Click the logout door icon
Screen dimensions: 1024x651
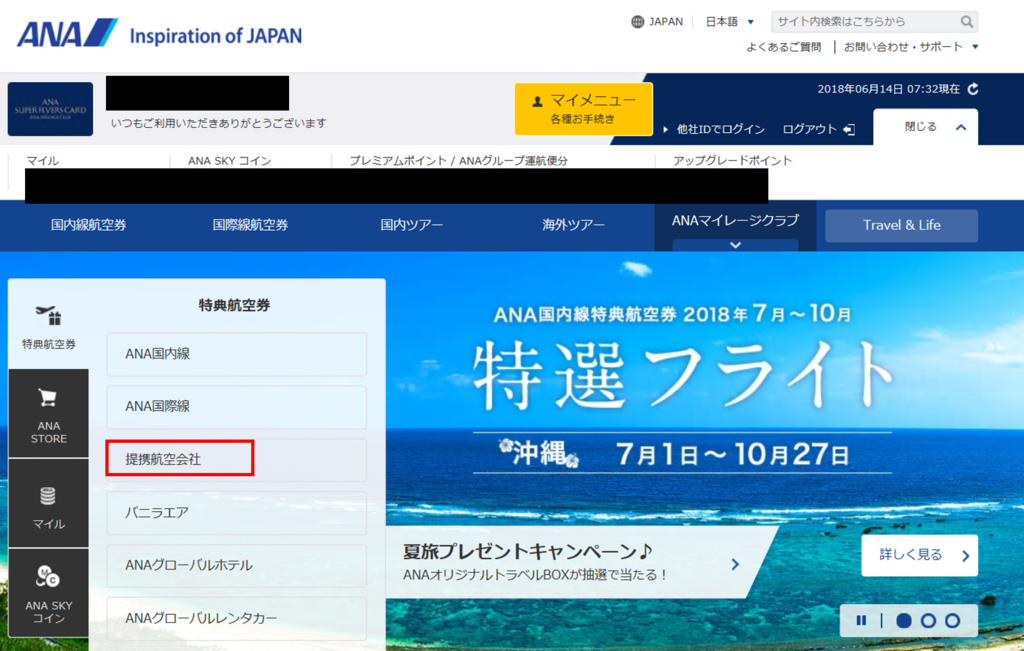[849, 129]
